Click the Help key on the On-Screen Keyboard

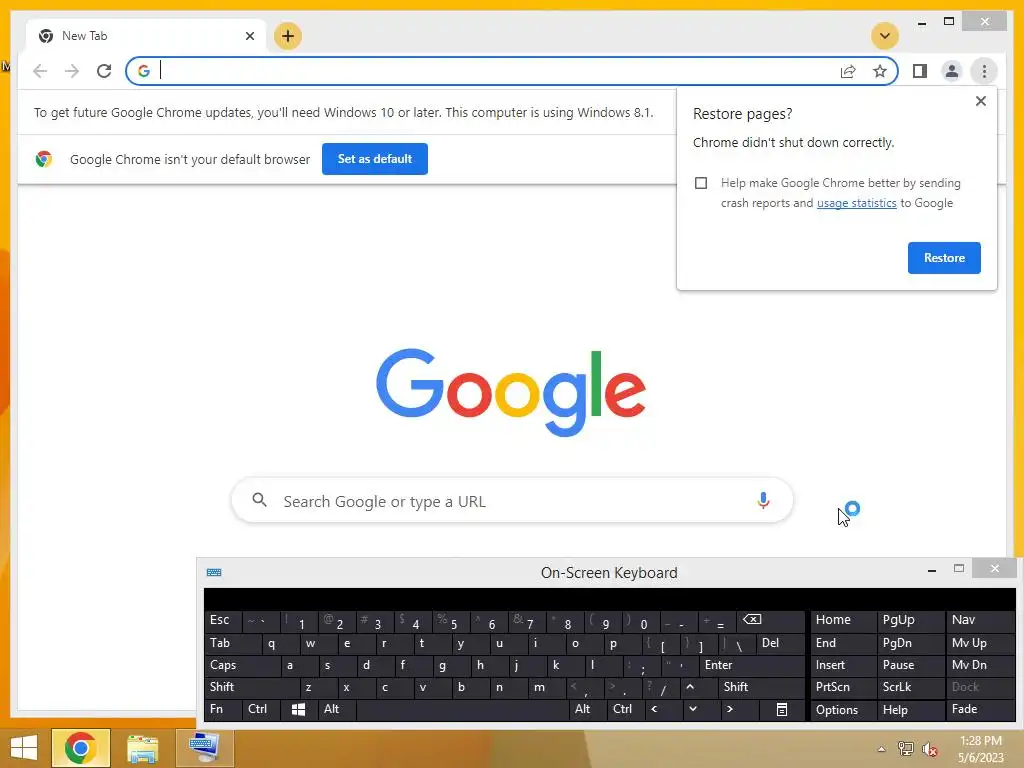[910, 710]
